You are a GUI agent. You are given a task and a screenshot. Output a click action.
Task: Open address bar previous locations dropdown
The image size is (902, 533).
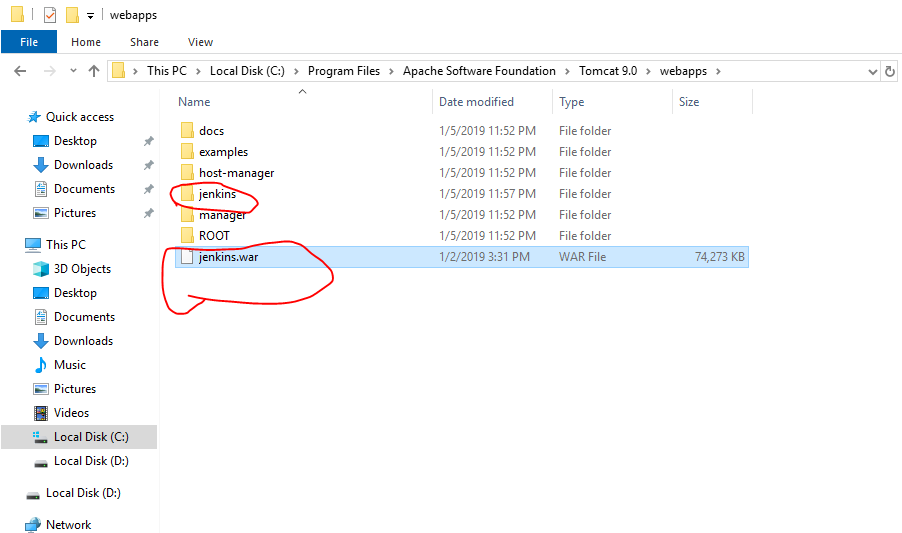tap(872, 71)
